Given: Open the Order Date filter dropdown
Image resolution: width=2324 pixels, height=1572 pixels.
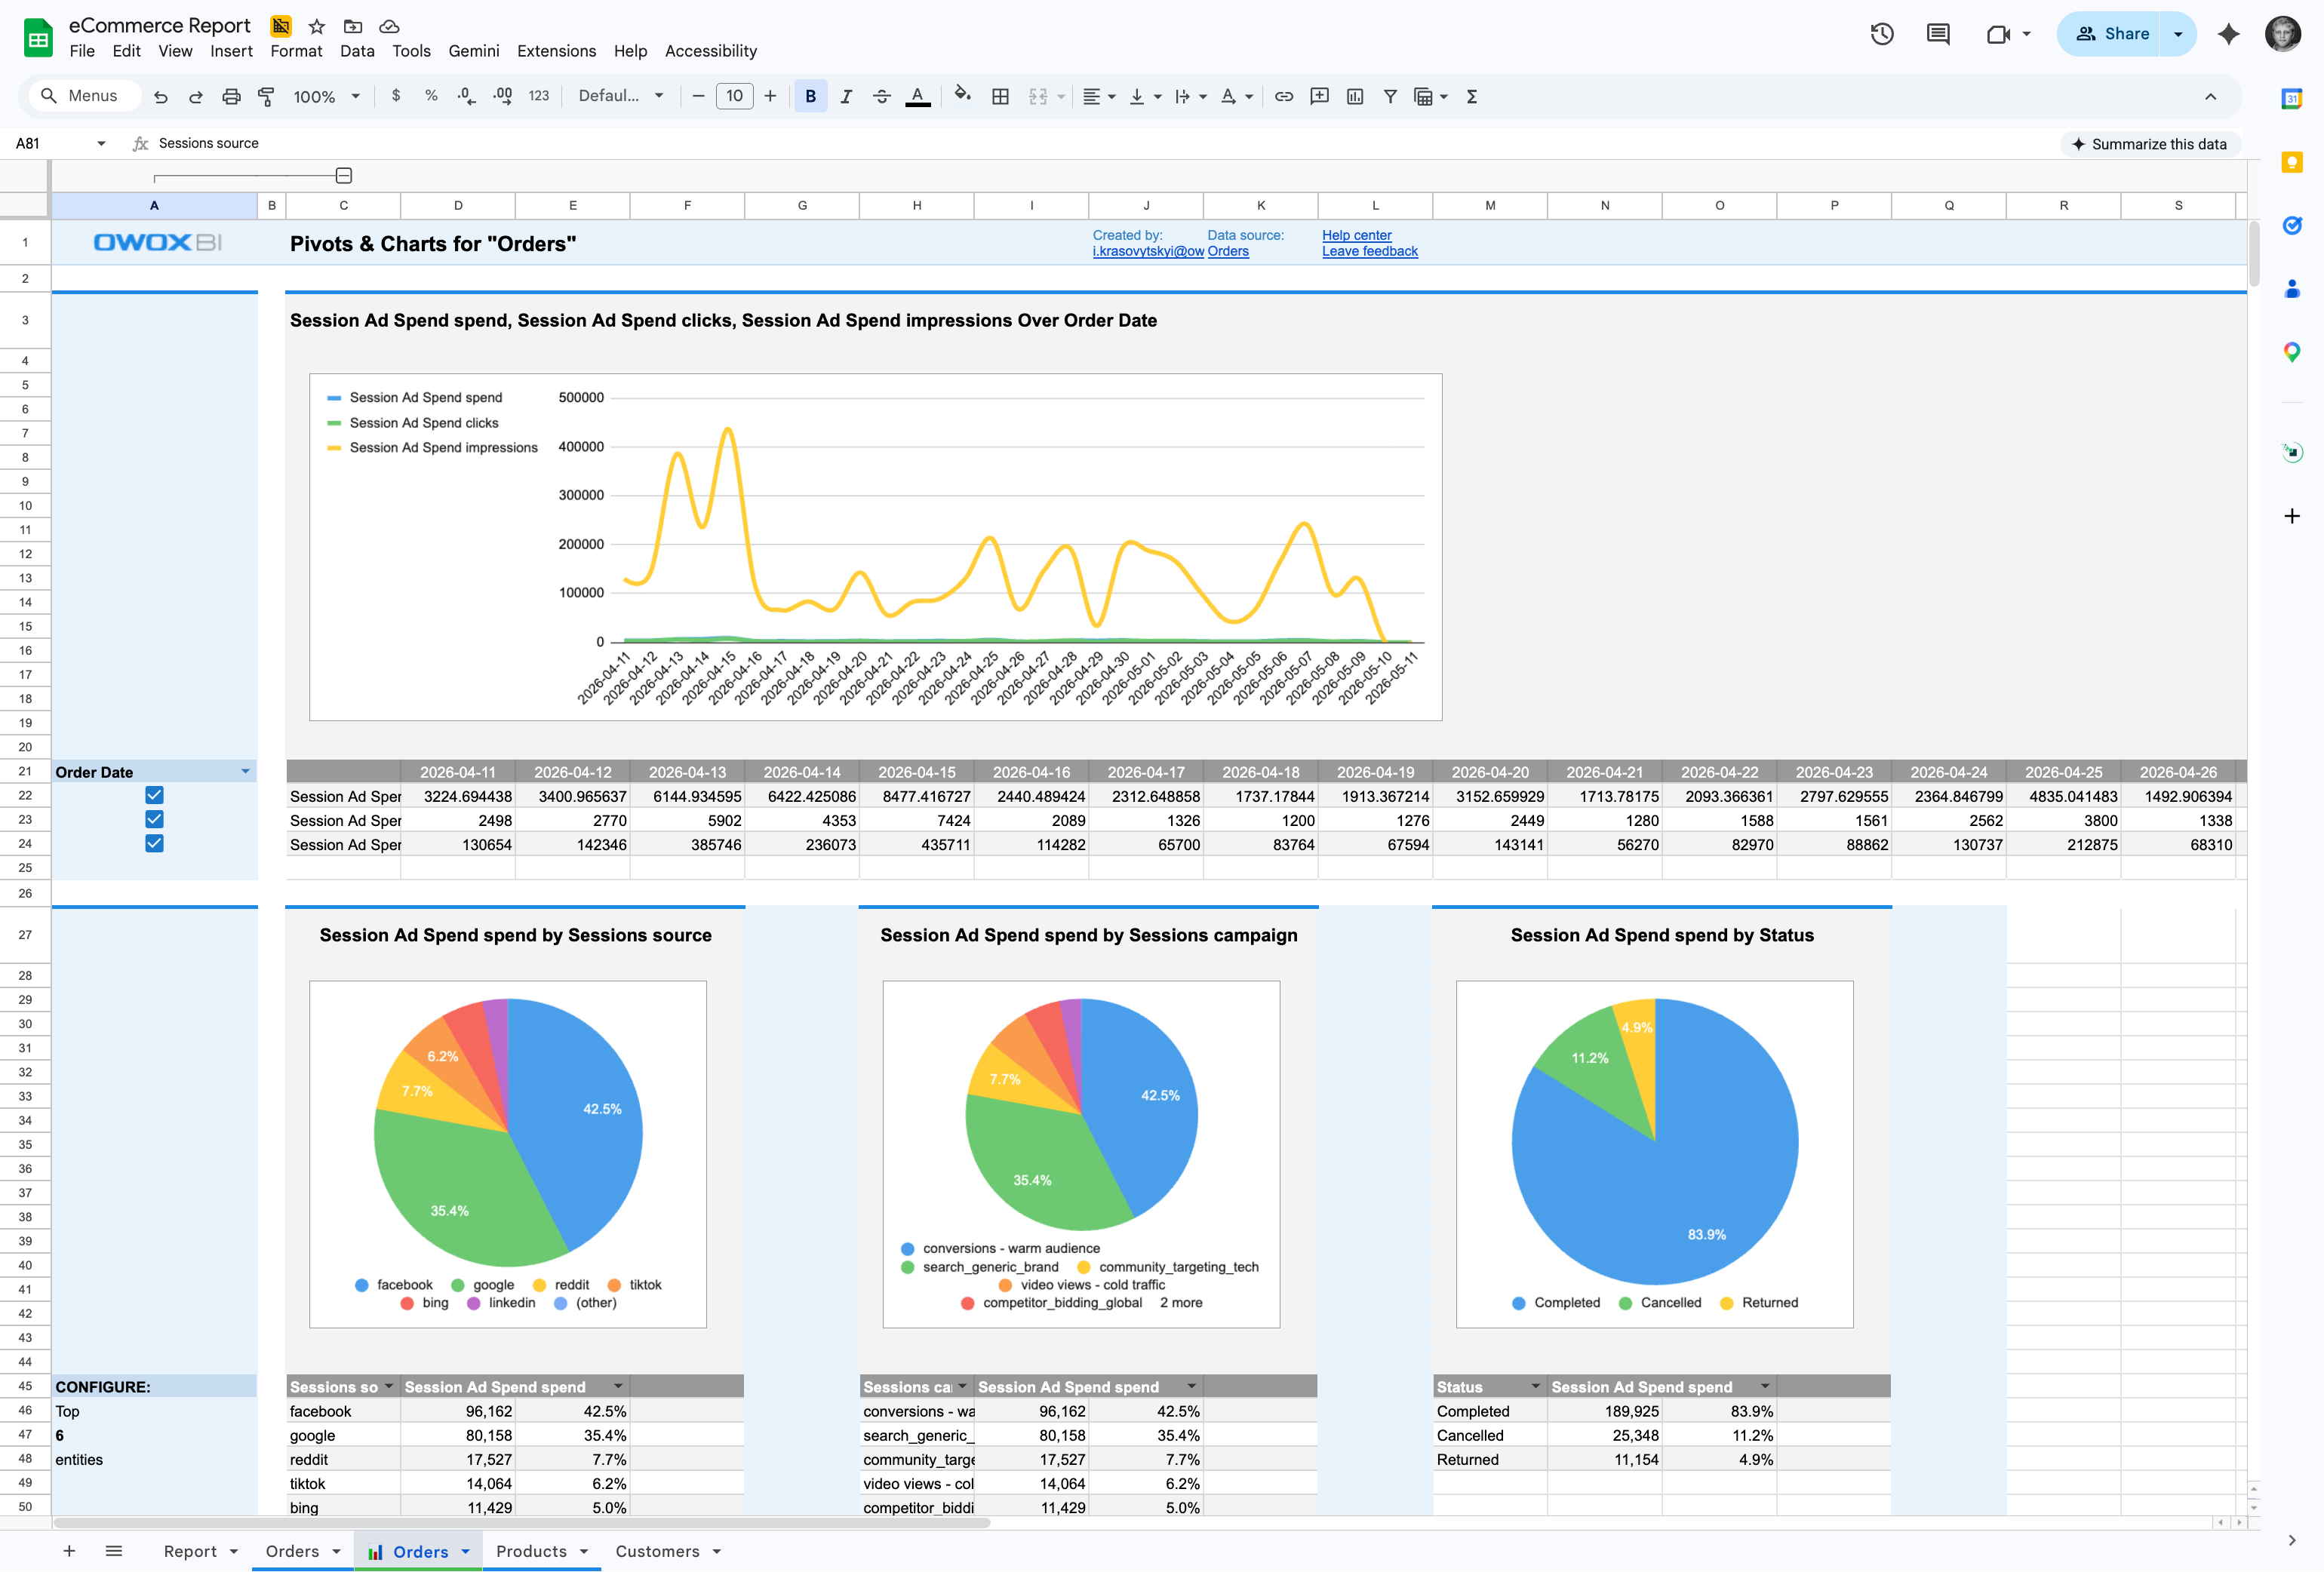Looking at the screenshot, I should point(245,771).
